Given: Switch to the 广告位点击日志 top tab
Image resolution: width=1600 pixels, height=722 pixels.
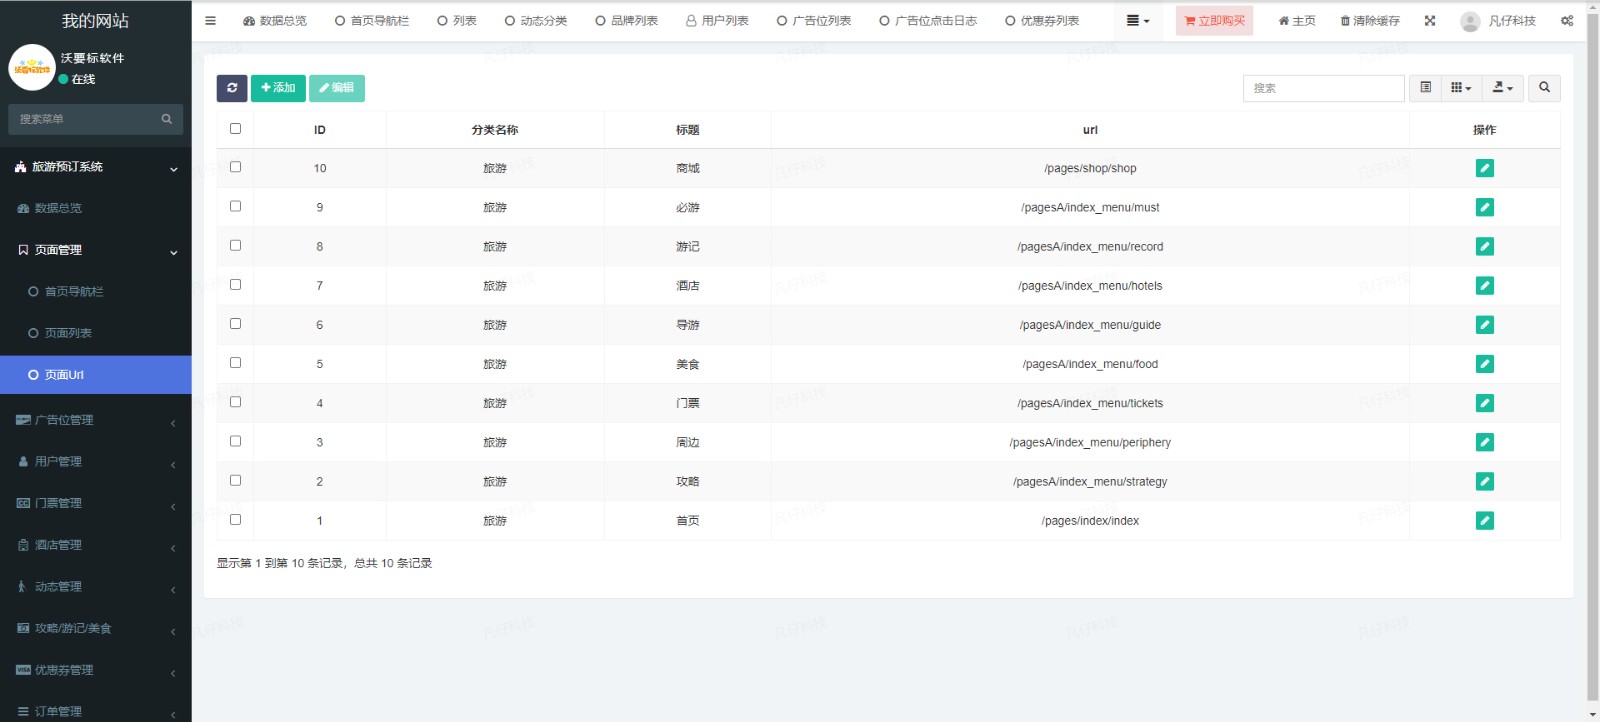Looking at the screenshot, I should coord(928,20).
